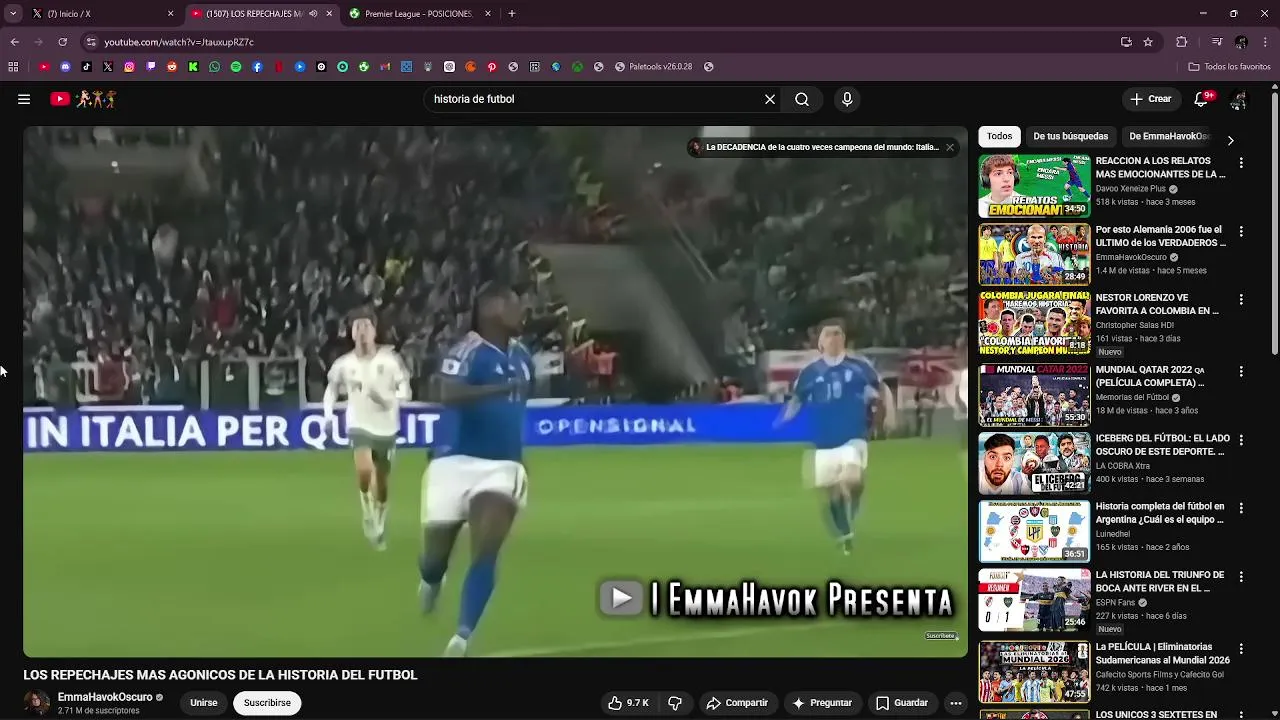
Task: Open TikTok bookmark in bookmarks bar
Action: [86, 67]
